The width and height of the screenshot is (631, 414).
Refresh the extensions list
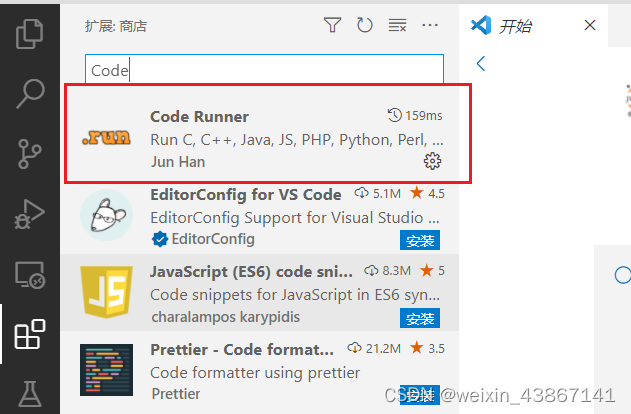[x=365, y=25]
